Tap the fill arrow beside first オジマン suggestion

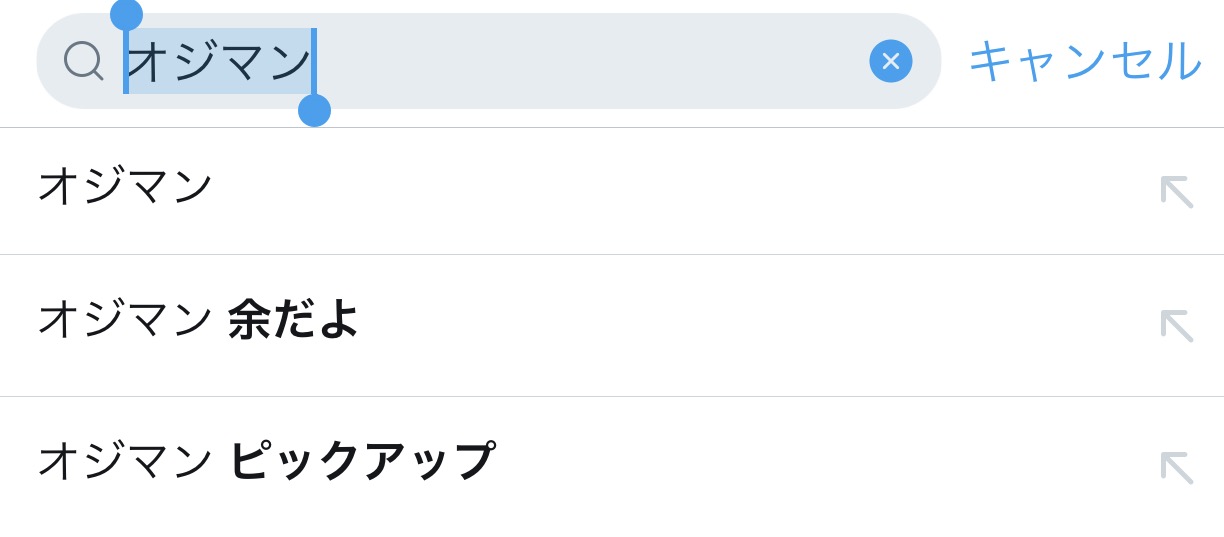tap(1176, 191)
